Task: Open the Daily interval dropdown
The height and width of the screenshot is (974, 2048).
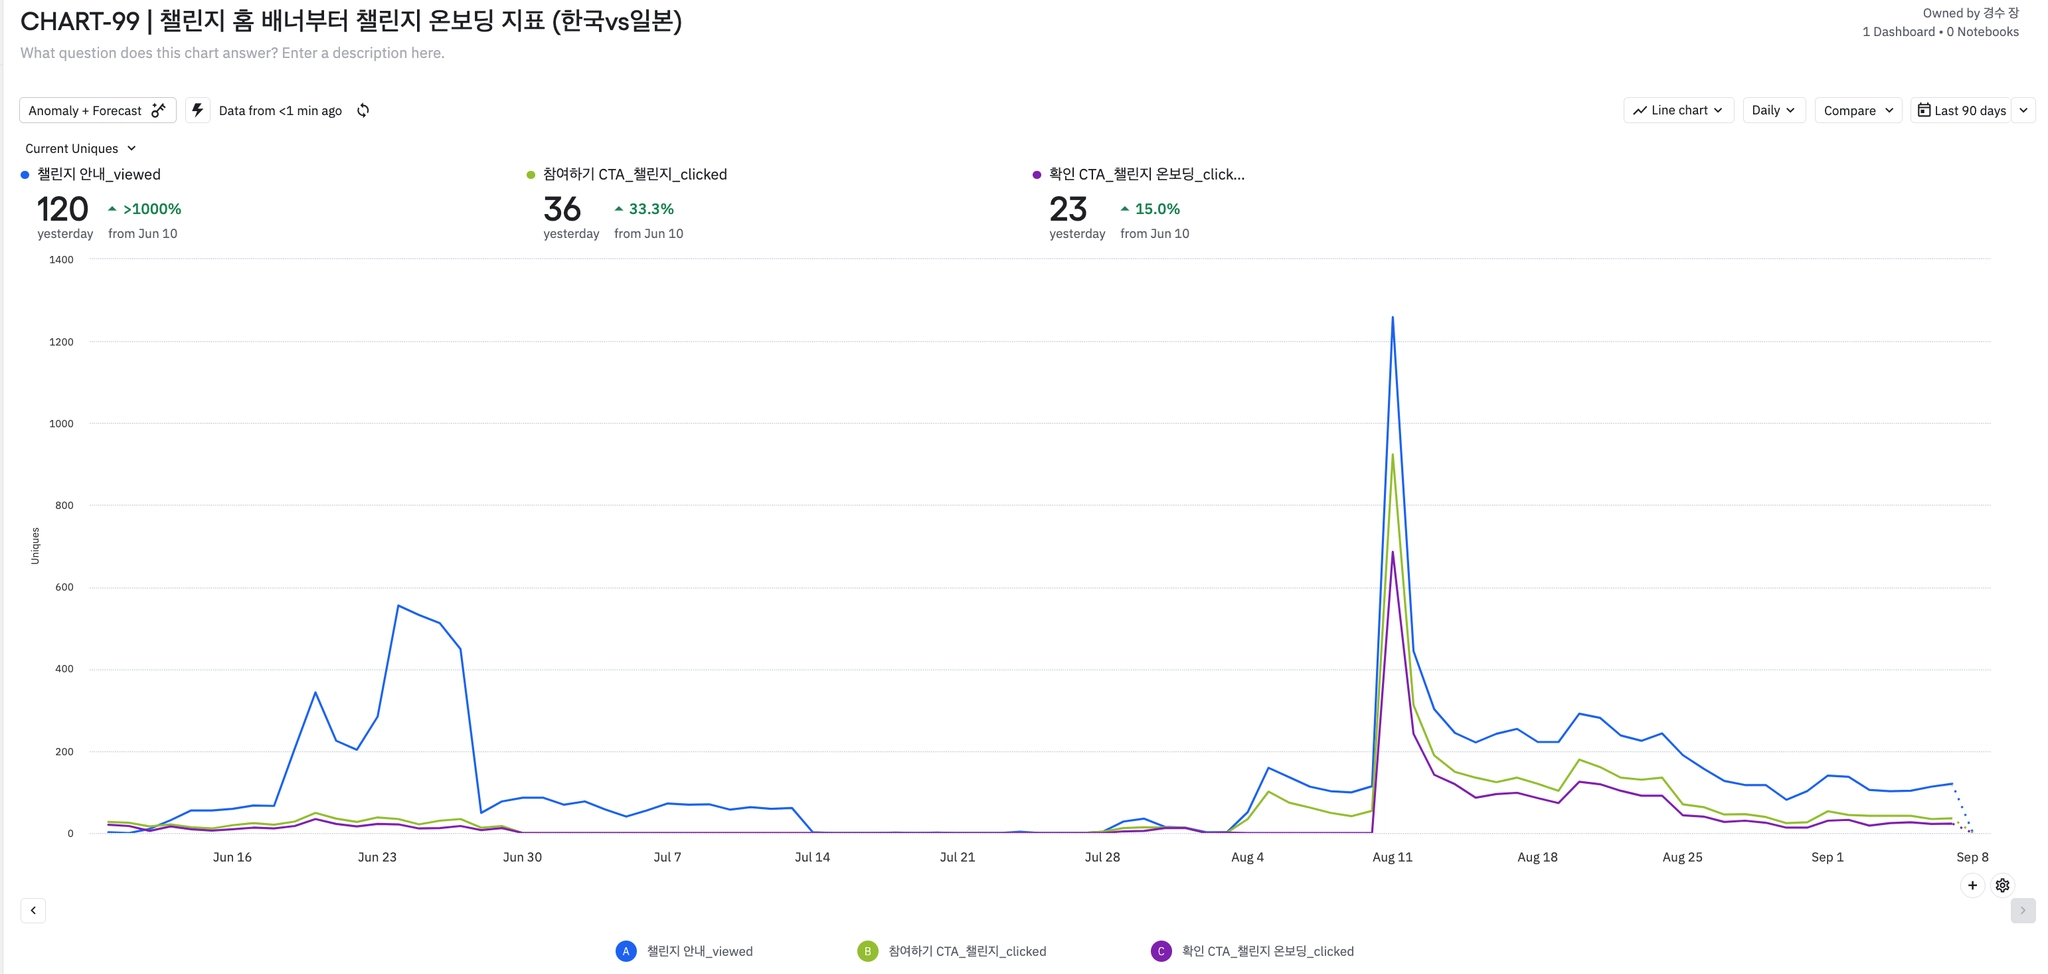Action: tap(1773, 110)
